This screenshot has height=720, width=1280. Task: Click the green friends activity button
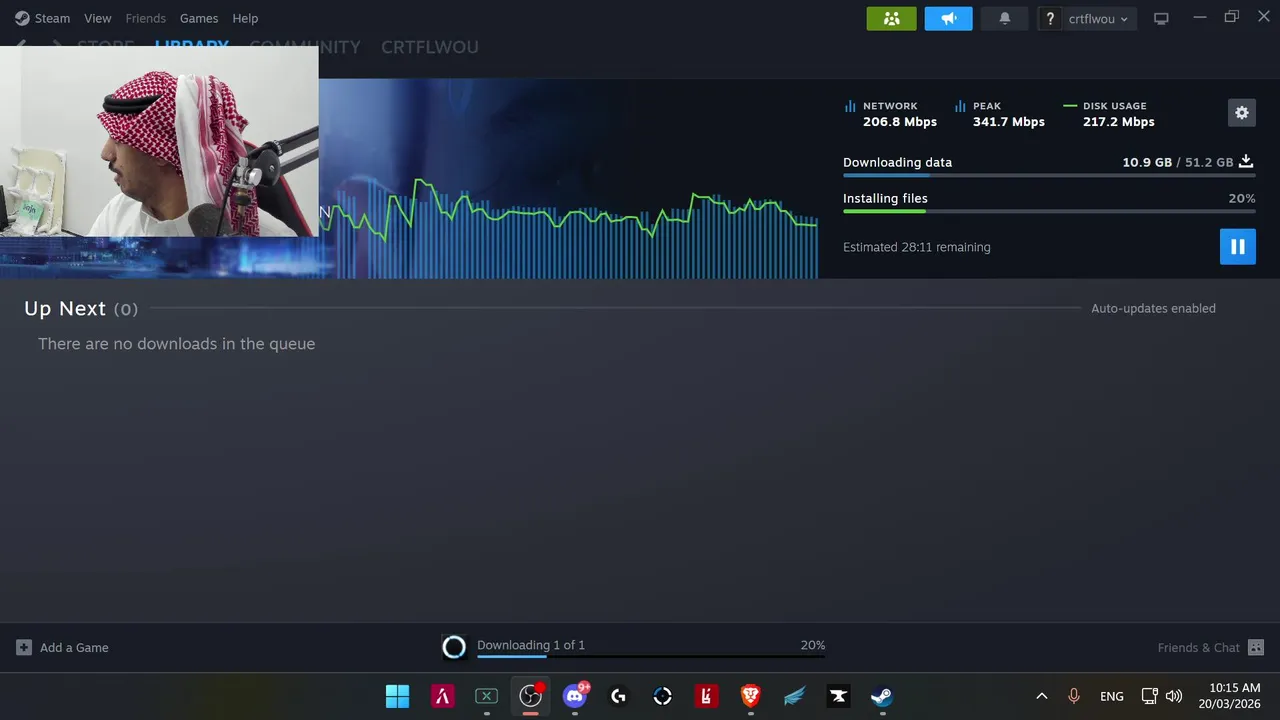(892, 18)
